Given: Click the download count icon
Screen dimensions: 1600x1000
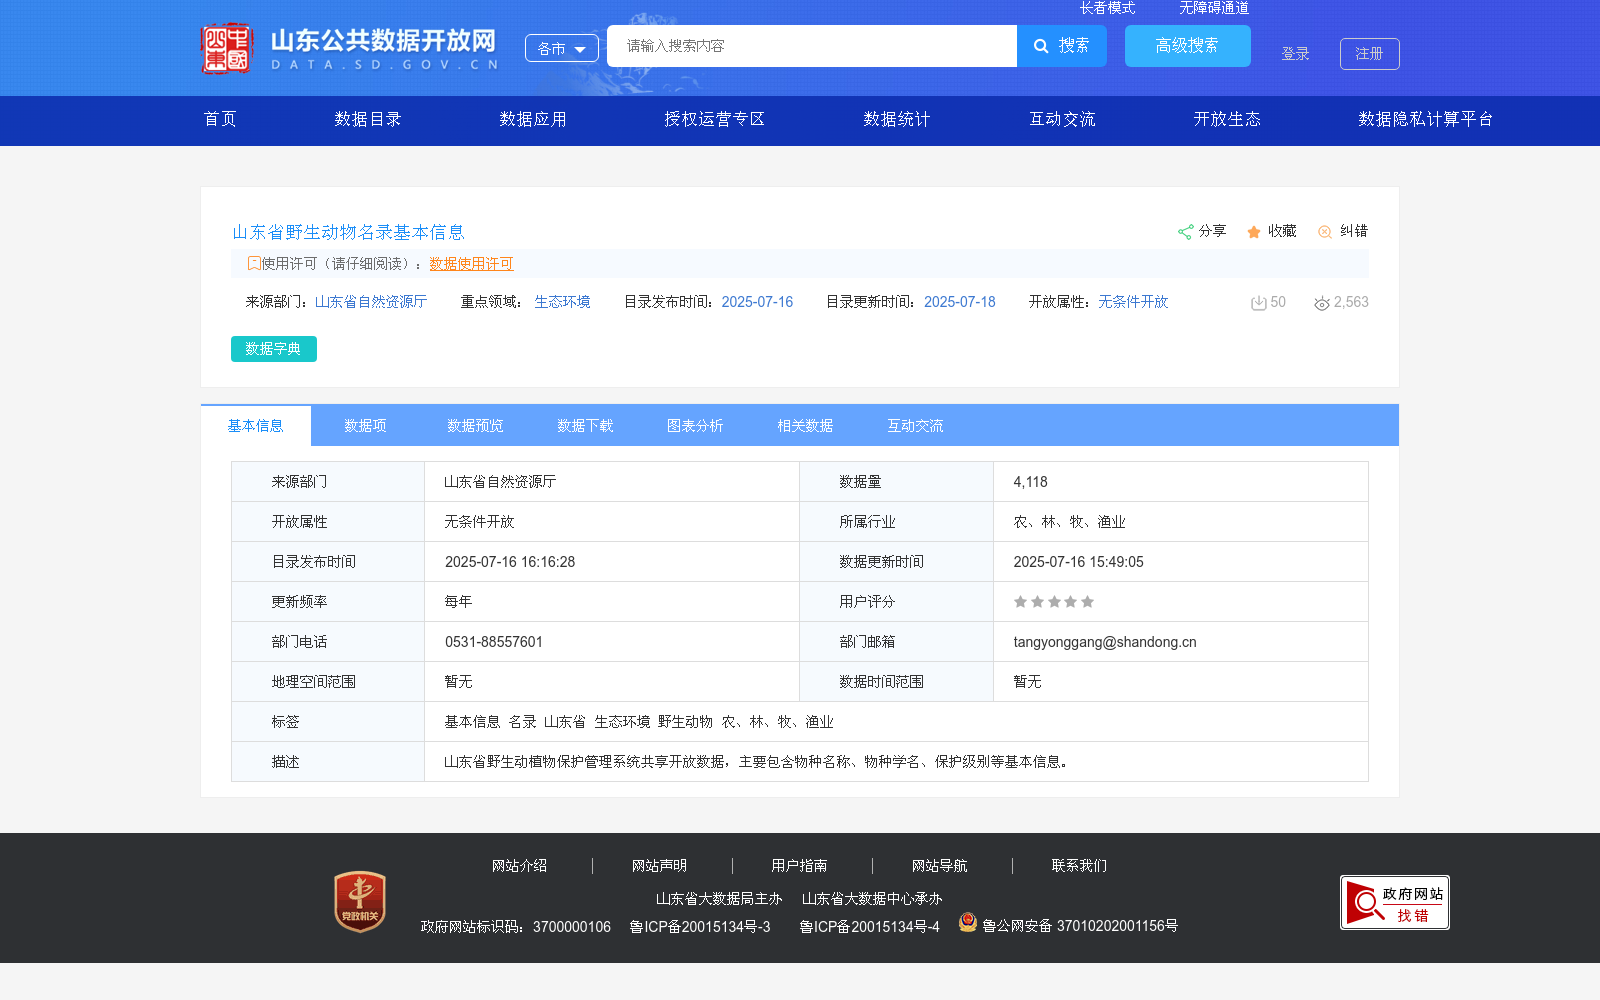Looking at the screenshot, I should pos(1259,303).
